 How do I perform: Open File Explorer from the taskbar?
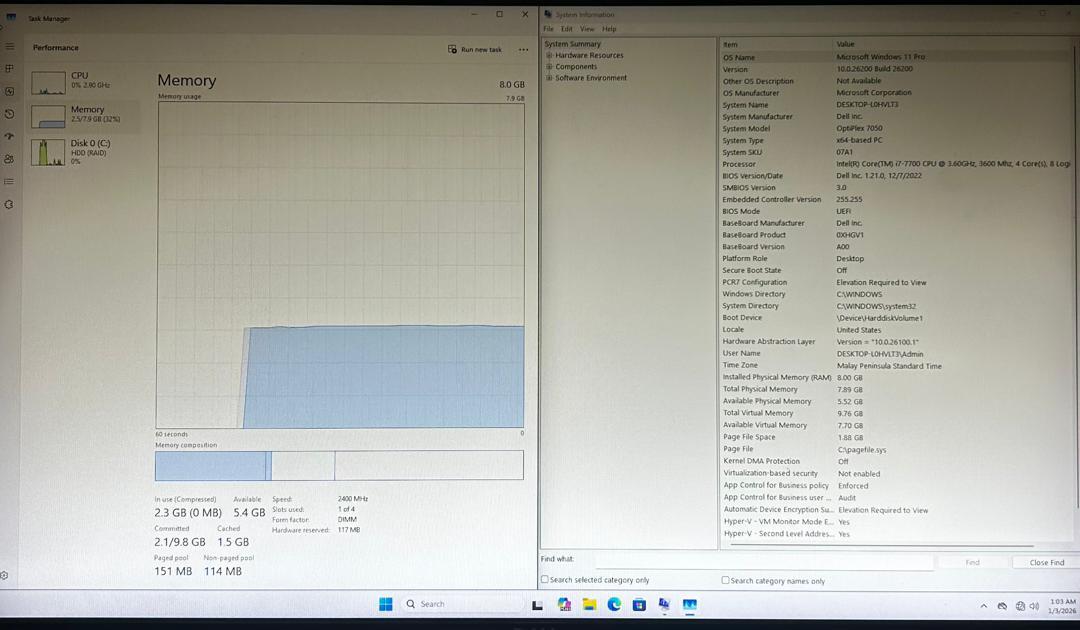[589, 604]
